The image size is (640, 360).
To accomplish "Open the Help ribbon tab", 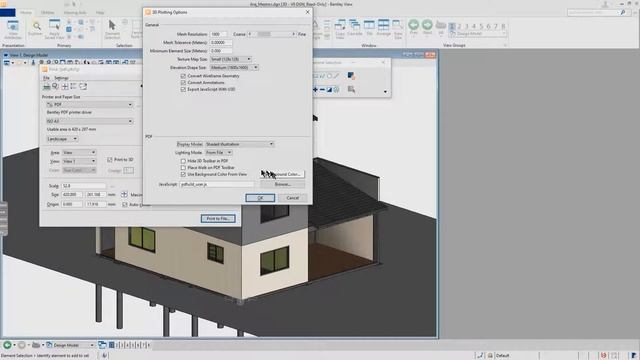I will pyautogui.click(x=100, y=13).
